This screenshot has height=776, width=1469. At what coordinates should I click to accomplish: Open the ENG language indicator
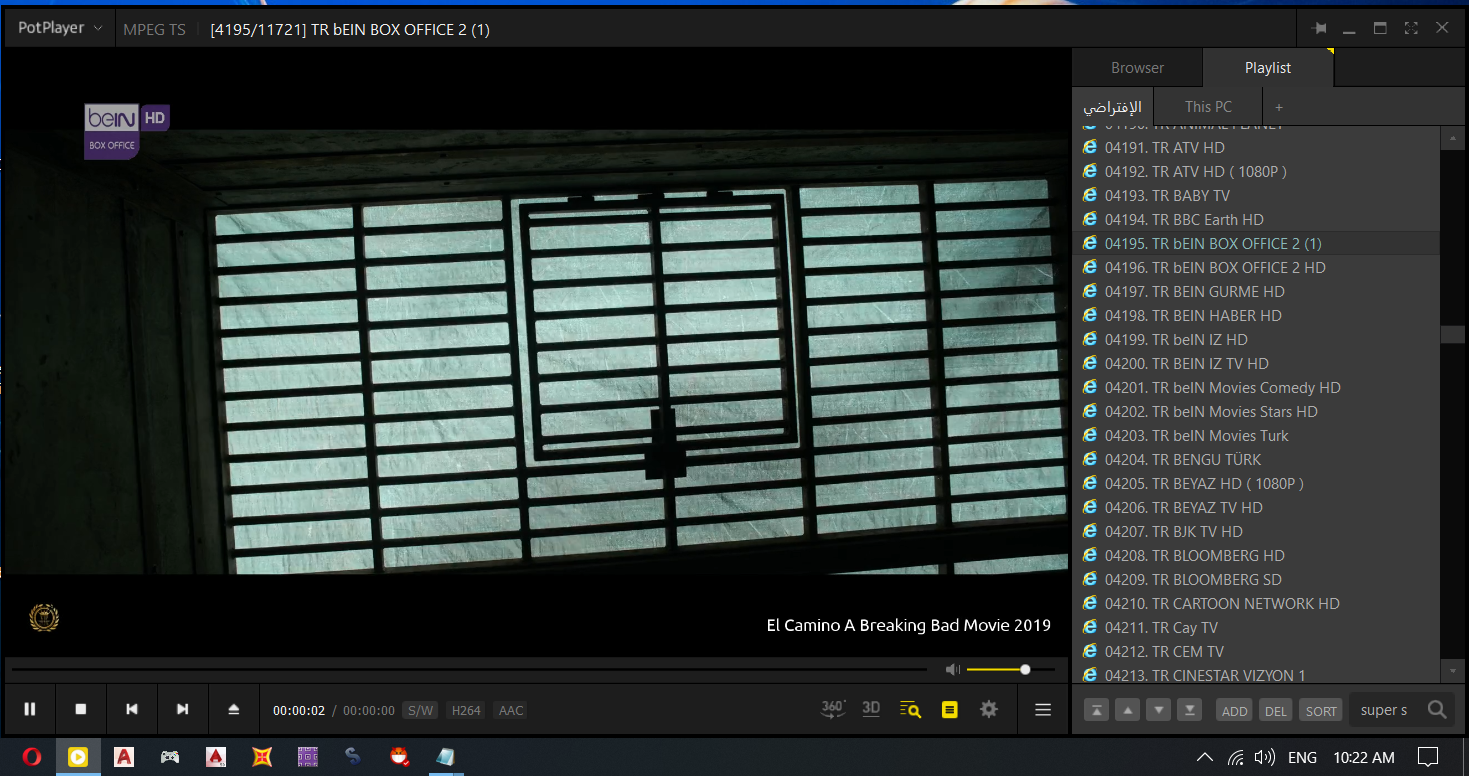[x=1302, y=757]
